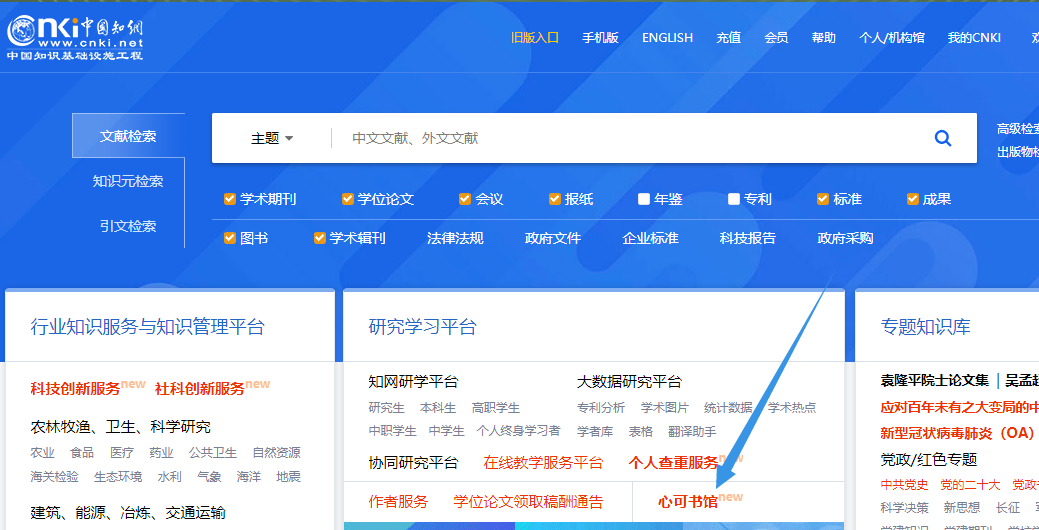Open 科技创新服务 link
The height and width of the screenshot is (530, 1039).
tap(76, 389)
